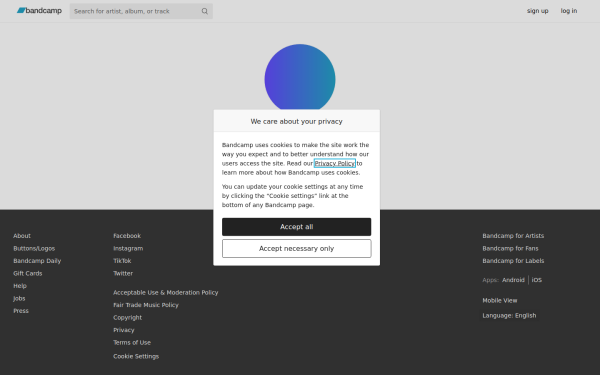The width and height of the screenshot is (600, 375).
Task: Open the About footer link
Action: [22, 236]
